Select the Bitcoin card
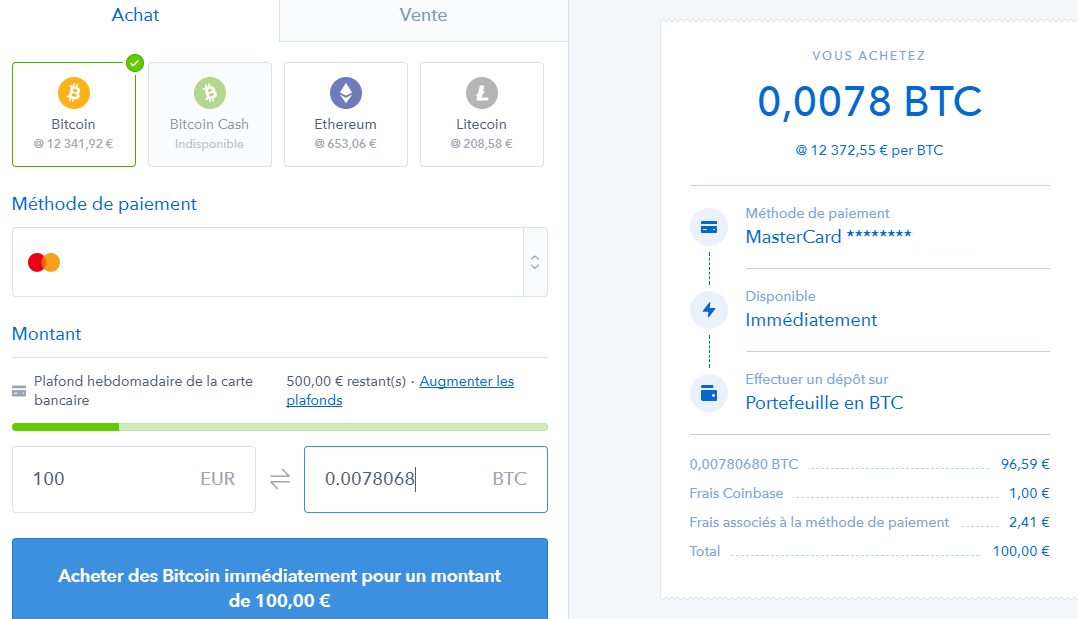Viewport: 1078px width, 619px height. pos(74,114)
